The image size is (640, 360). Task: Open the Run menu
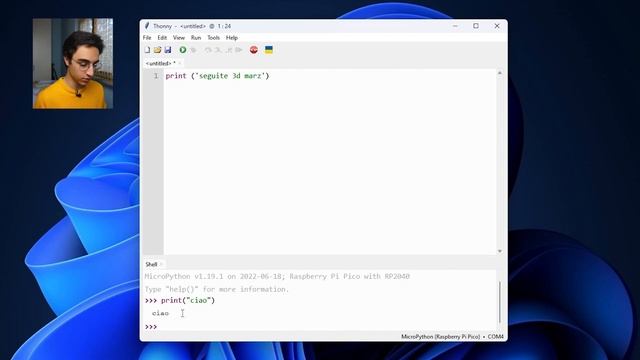click(196, 38)
